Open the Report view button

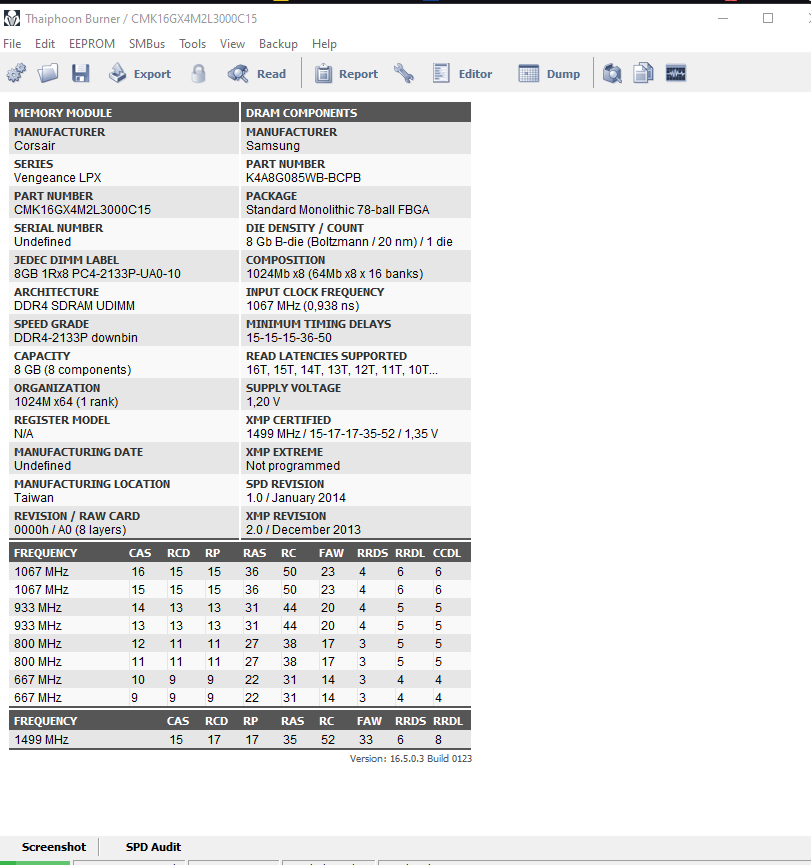click(346, 73)
